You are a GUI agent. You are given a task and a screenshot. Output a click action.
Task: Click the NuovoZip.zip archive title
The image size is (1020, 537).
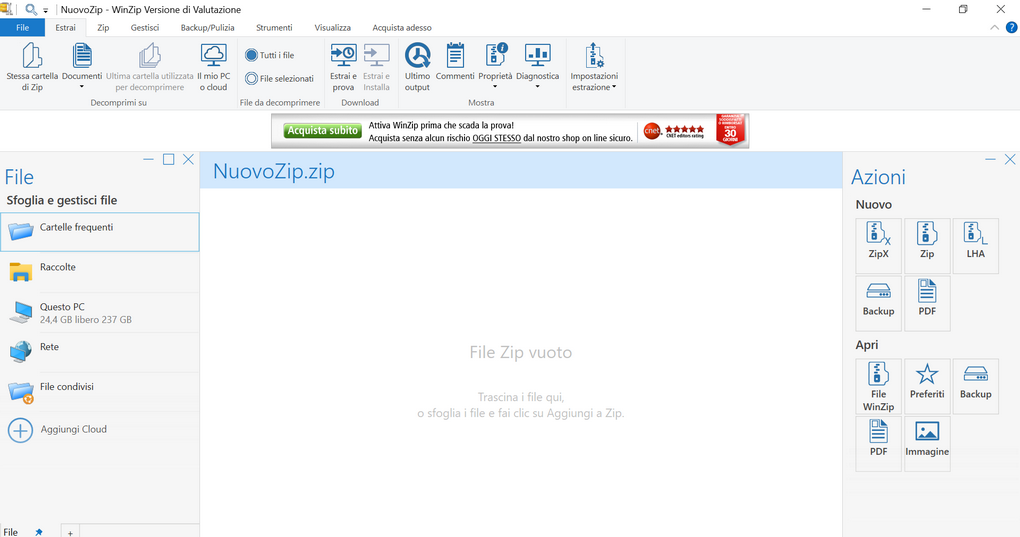pos(274,171)
